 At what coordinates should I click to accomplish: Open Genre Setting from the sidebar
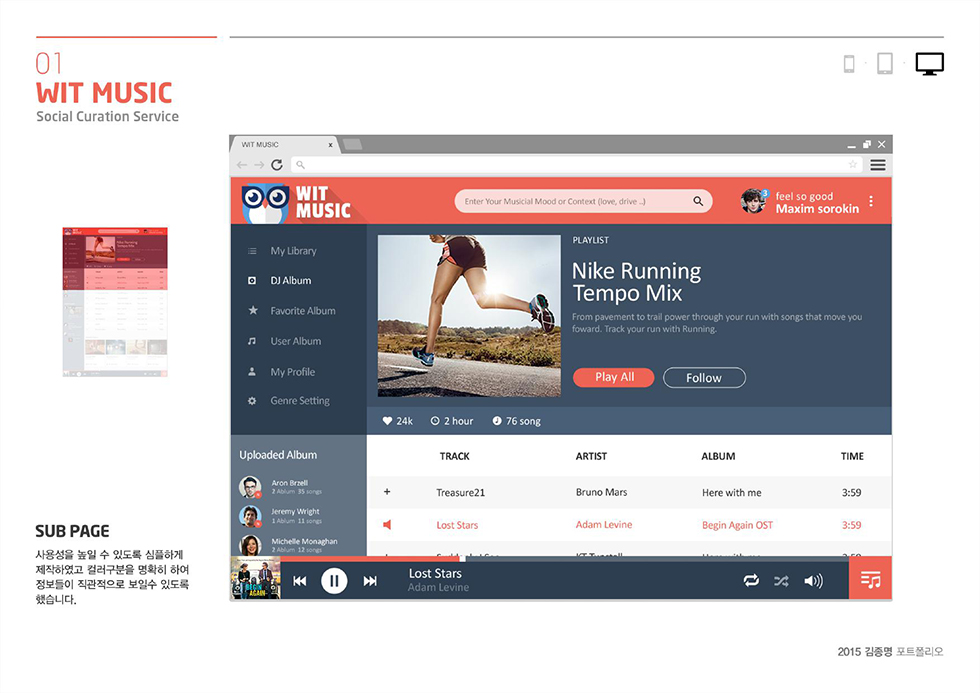299,401
